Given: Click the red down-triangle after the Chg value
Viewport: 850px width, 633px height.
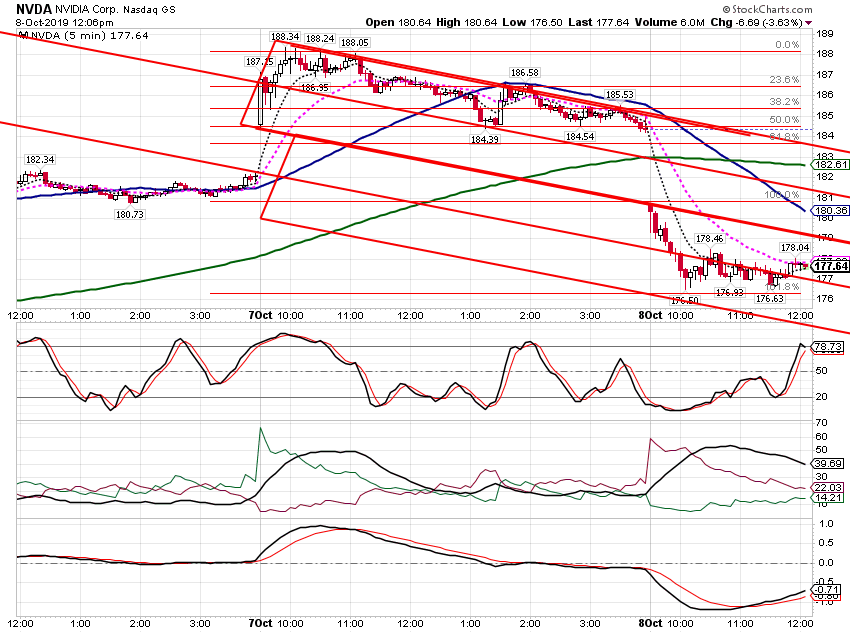Looking at the screenshot, I should (x=809, y=23).
